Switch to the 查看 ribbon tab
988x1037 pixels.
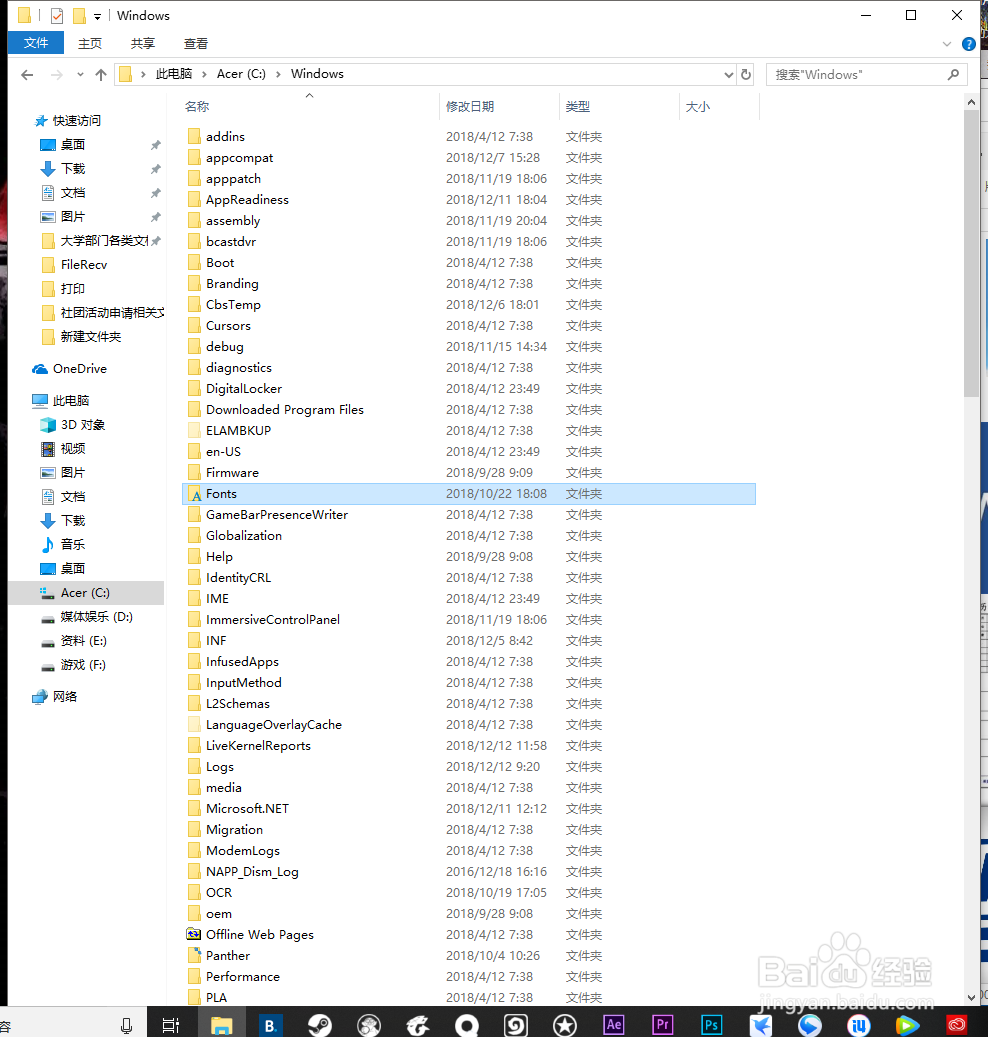point(196,44)
